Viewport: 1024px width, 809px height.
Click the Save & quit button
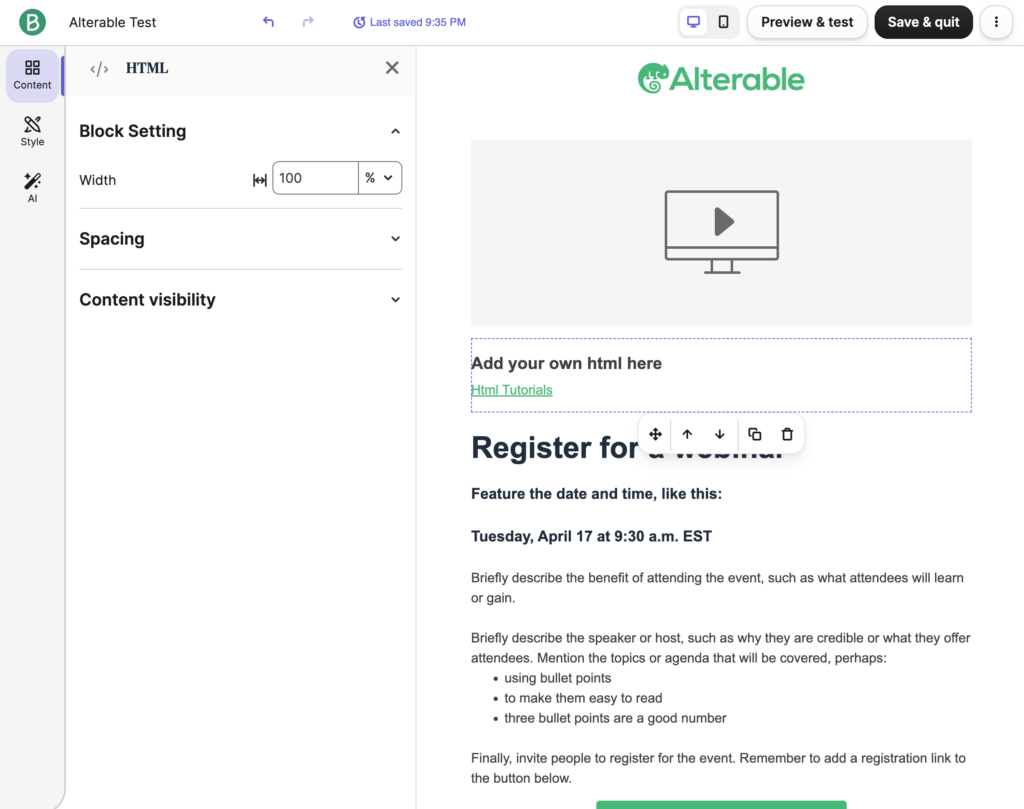[x=923, y=21]
